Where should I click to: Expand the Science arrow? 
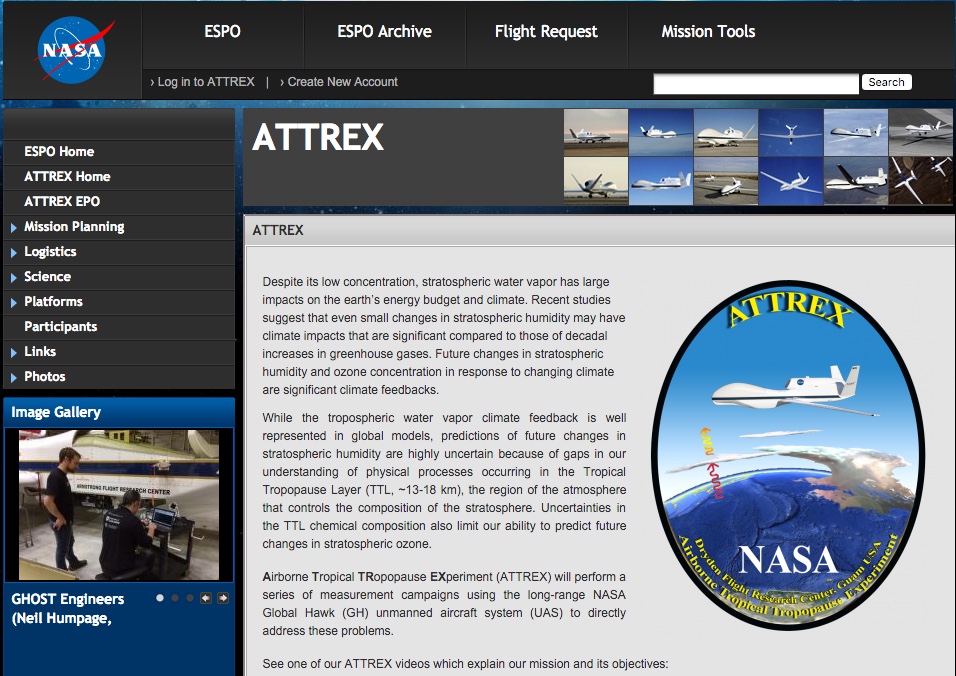(x=13, y=277)
